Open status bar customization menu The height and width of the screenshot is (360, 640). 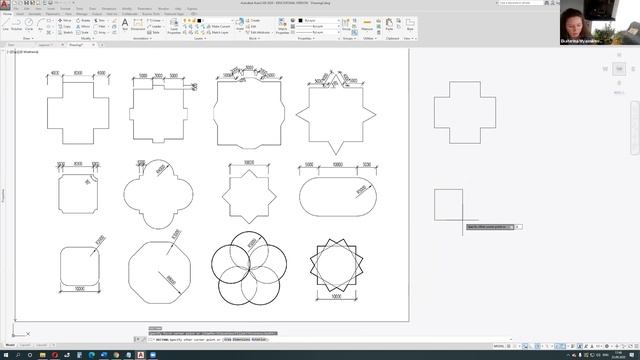point(636,346)
